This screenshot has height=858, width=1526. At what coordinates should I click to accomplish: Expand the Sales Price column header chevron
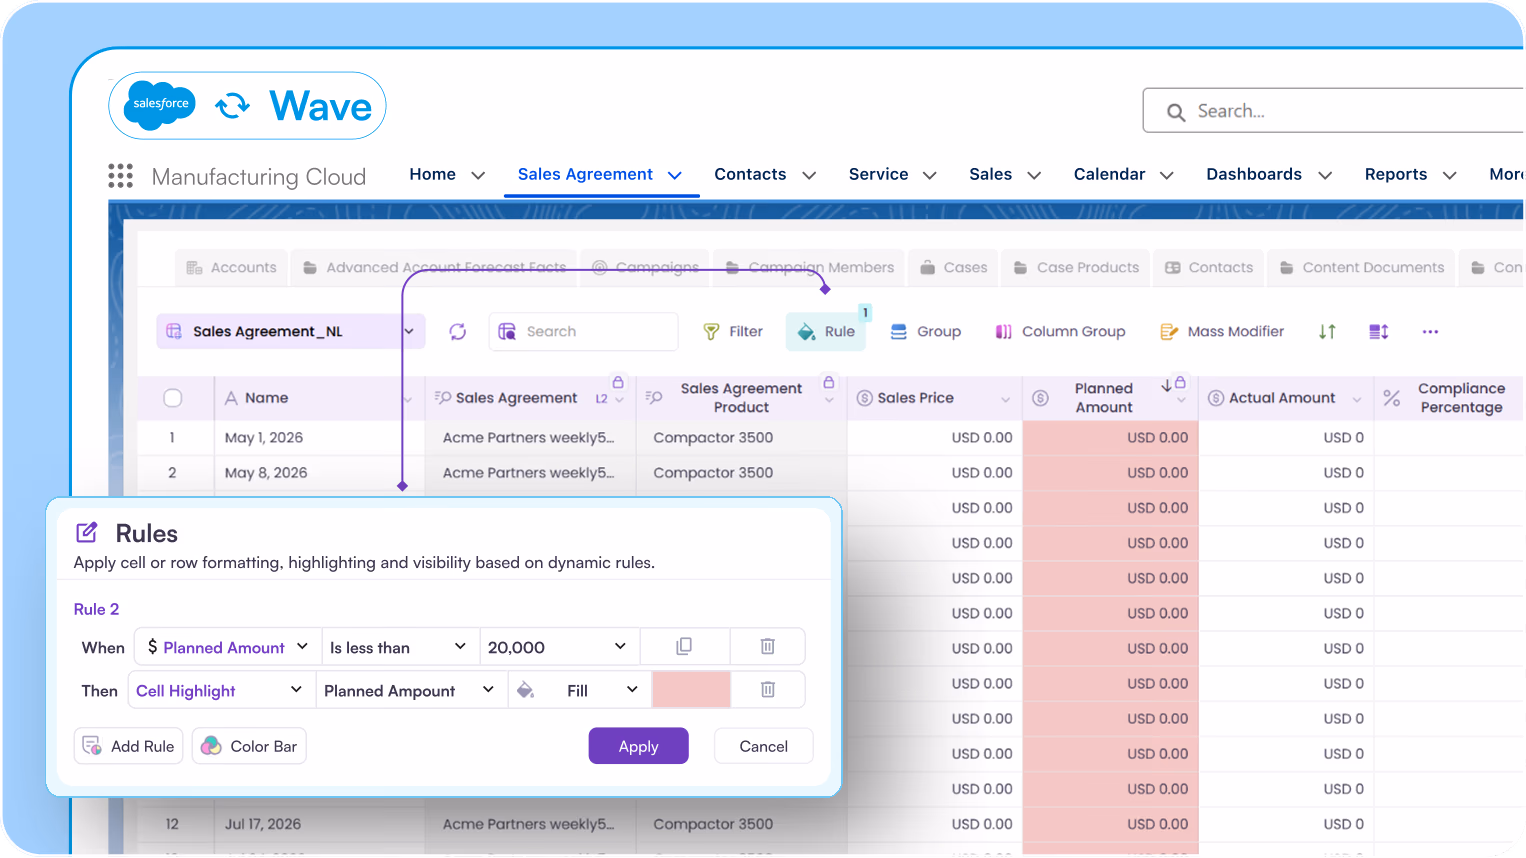coord(1005,400)
